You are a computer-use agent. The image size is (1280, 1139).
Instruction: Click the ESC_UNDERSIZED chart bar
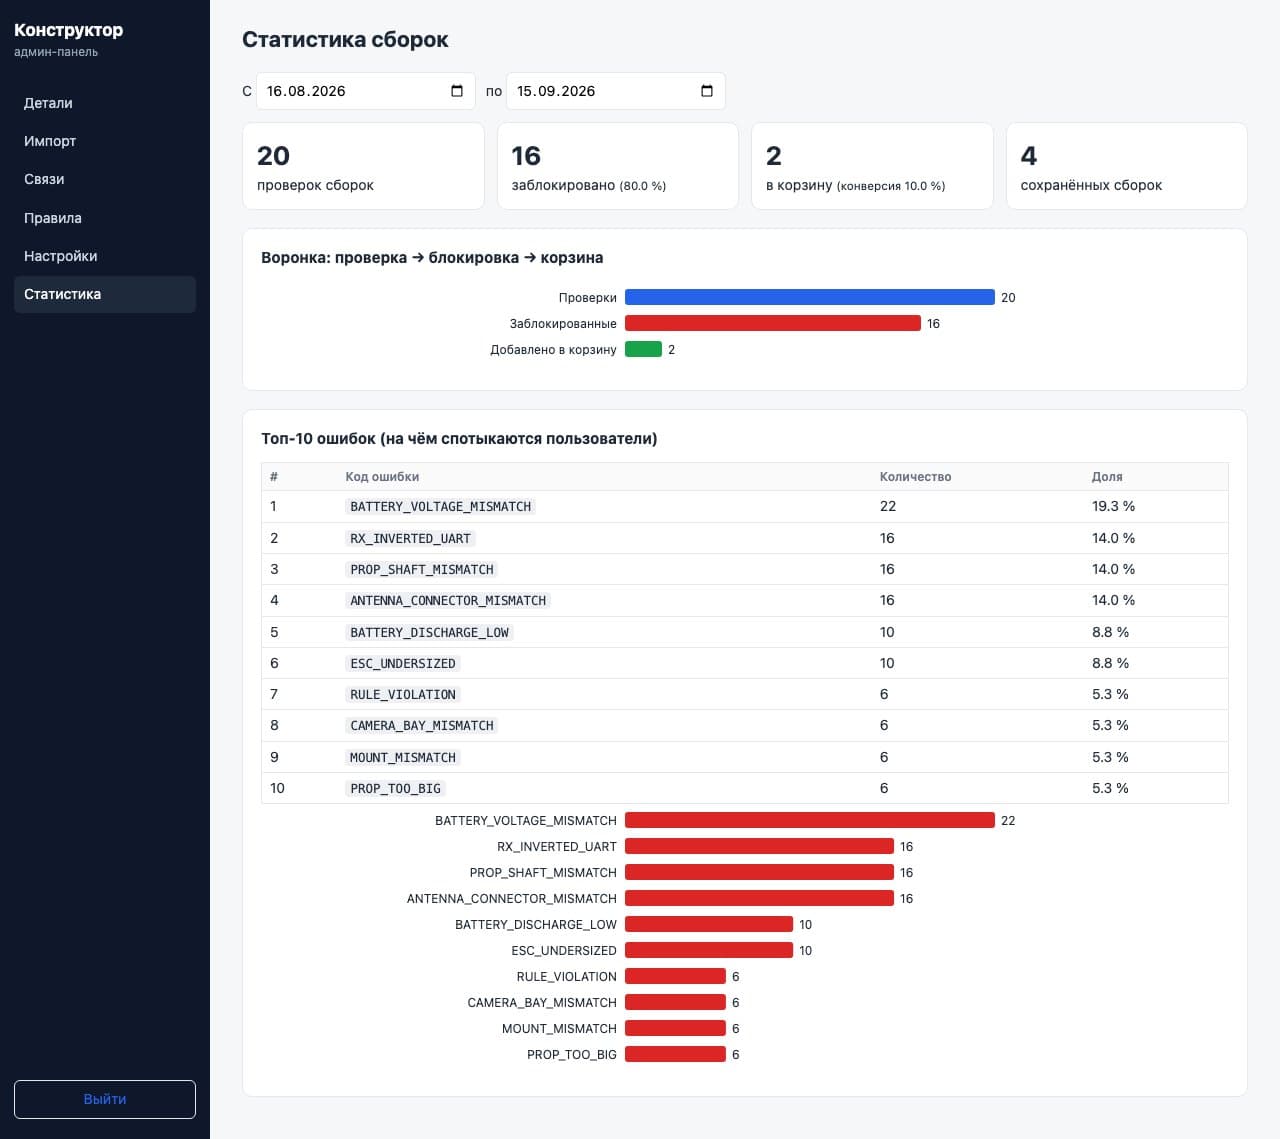coord(709,950)
